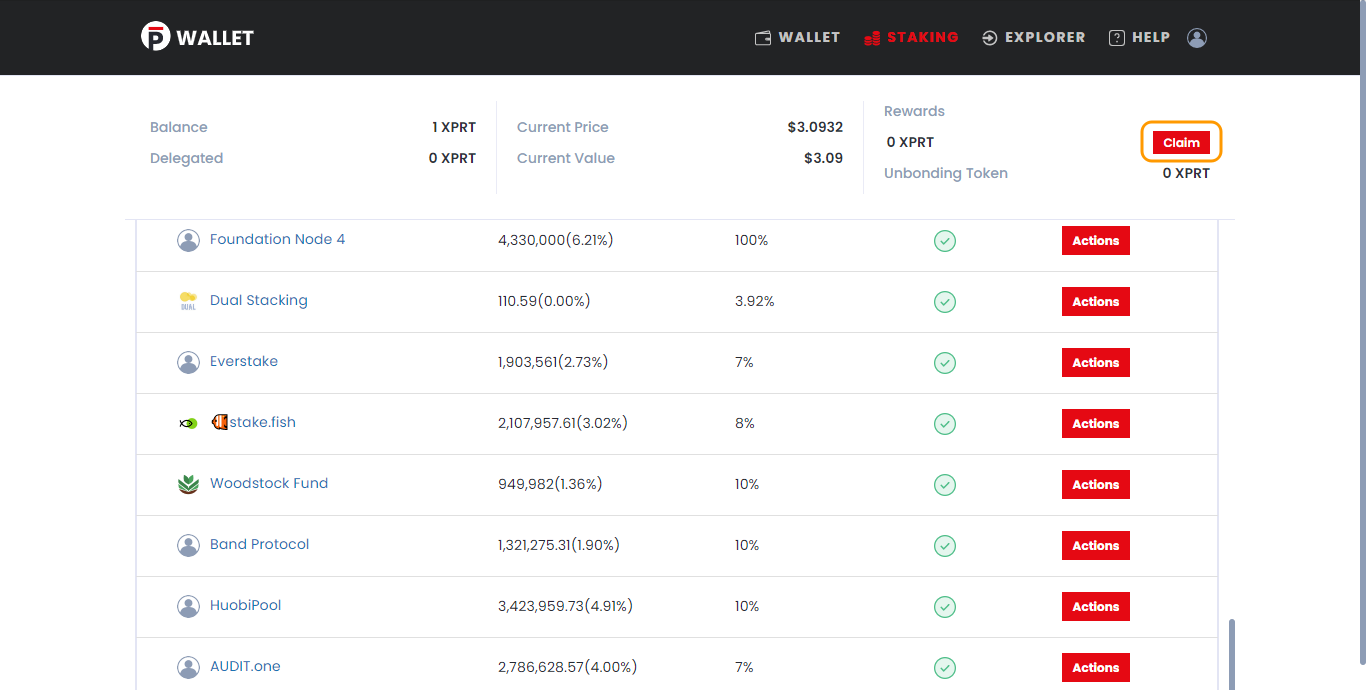Screen dimensions: 1366x690
Task: Click the Dual Stacking validator logo
Action: pyautogui.click(x=188, y=301)
